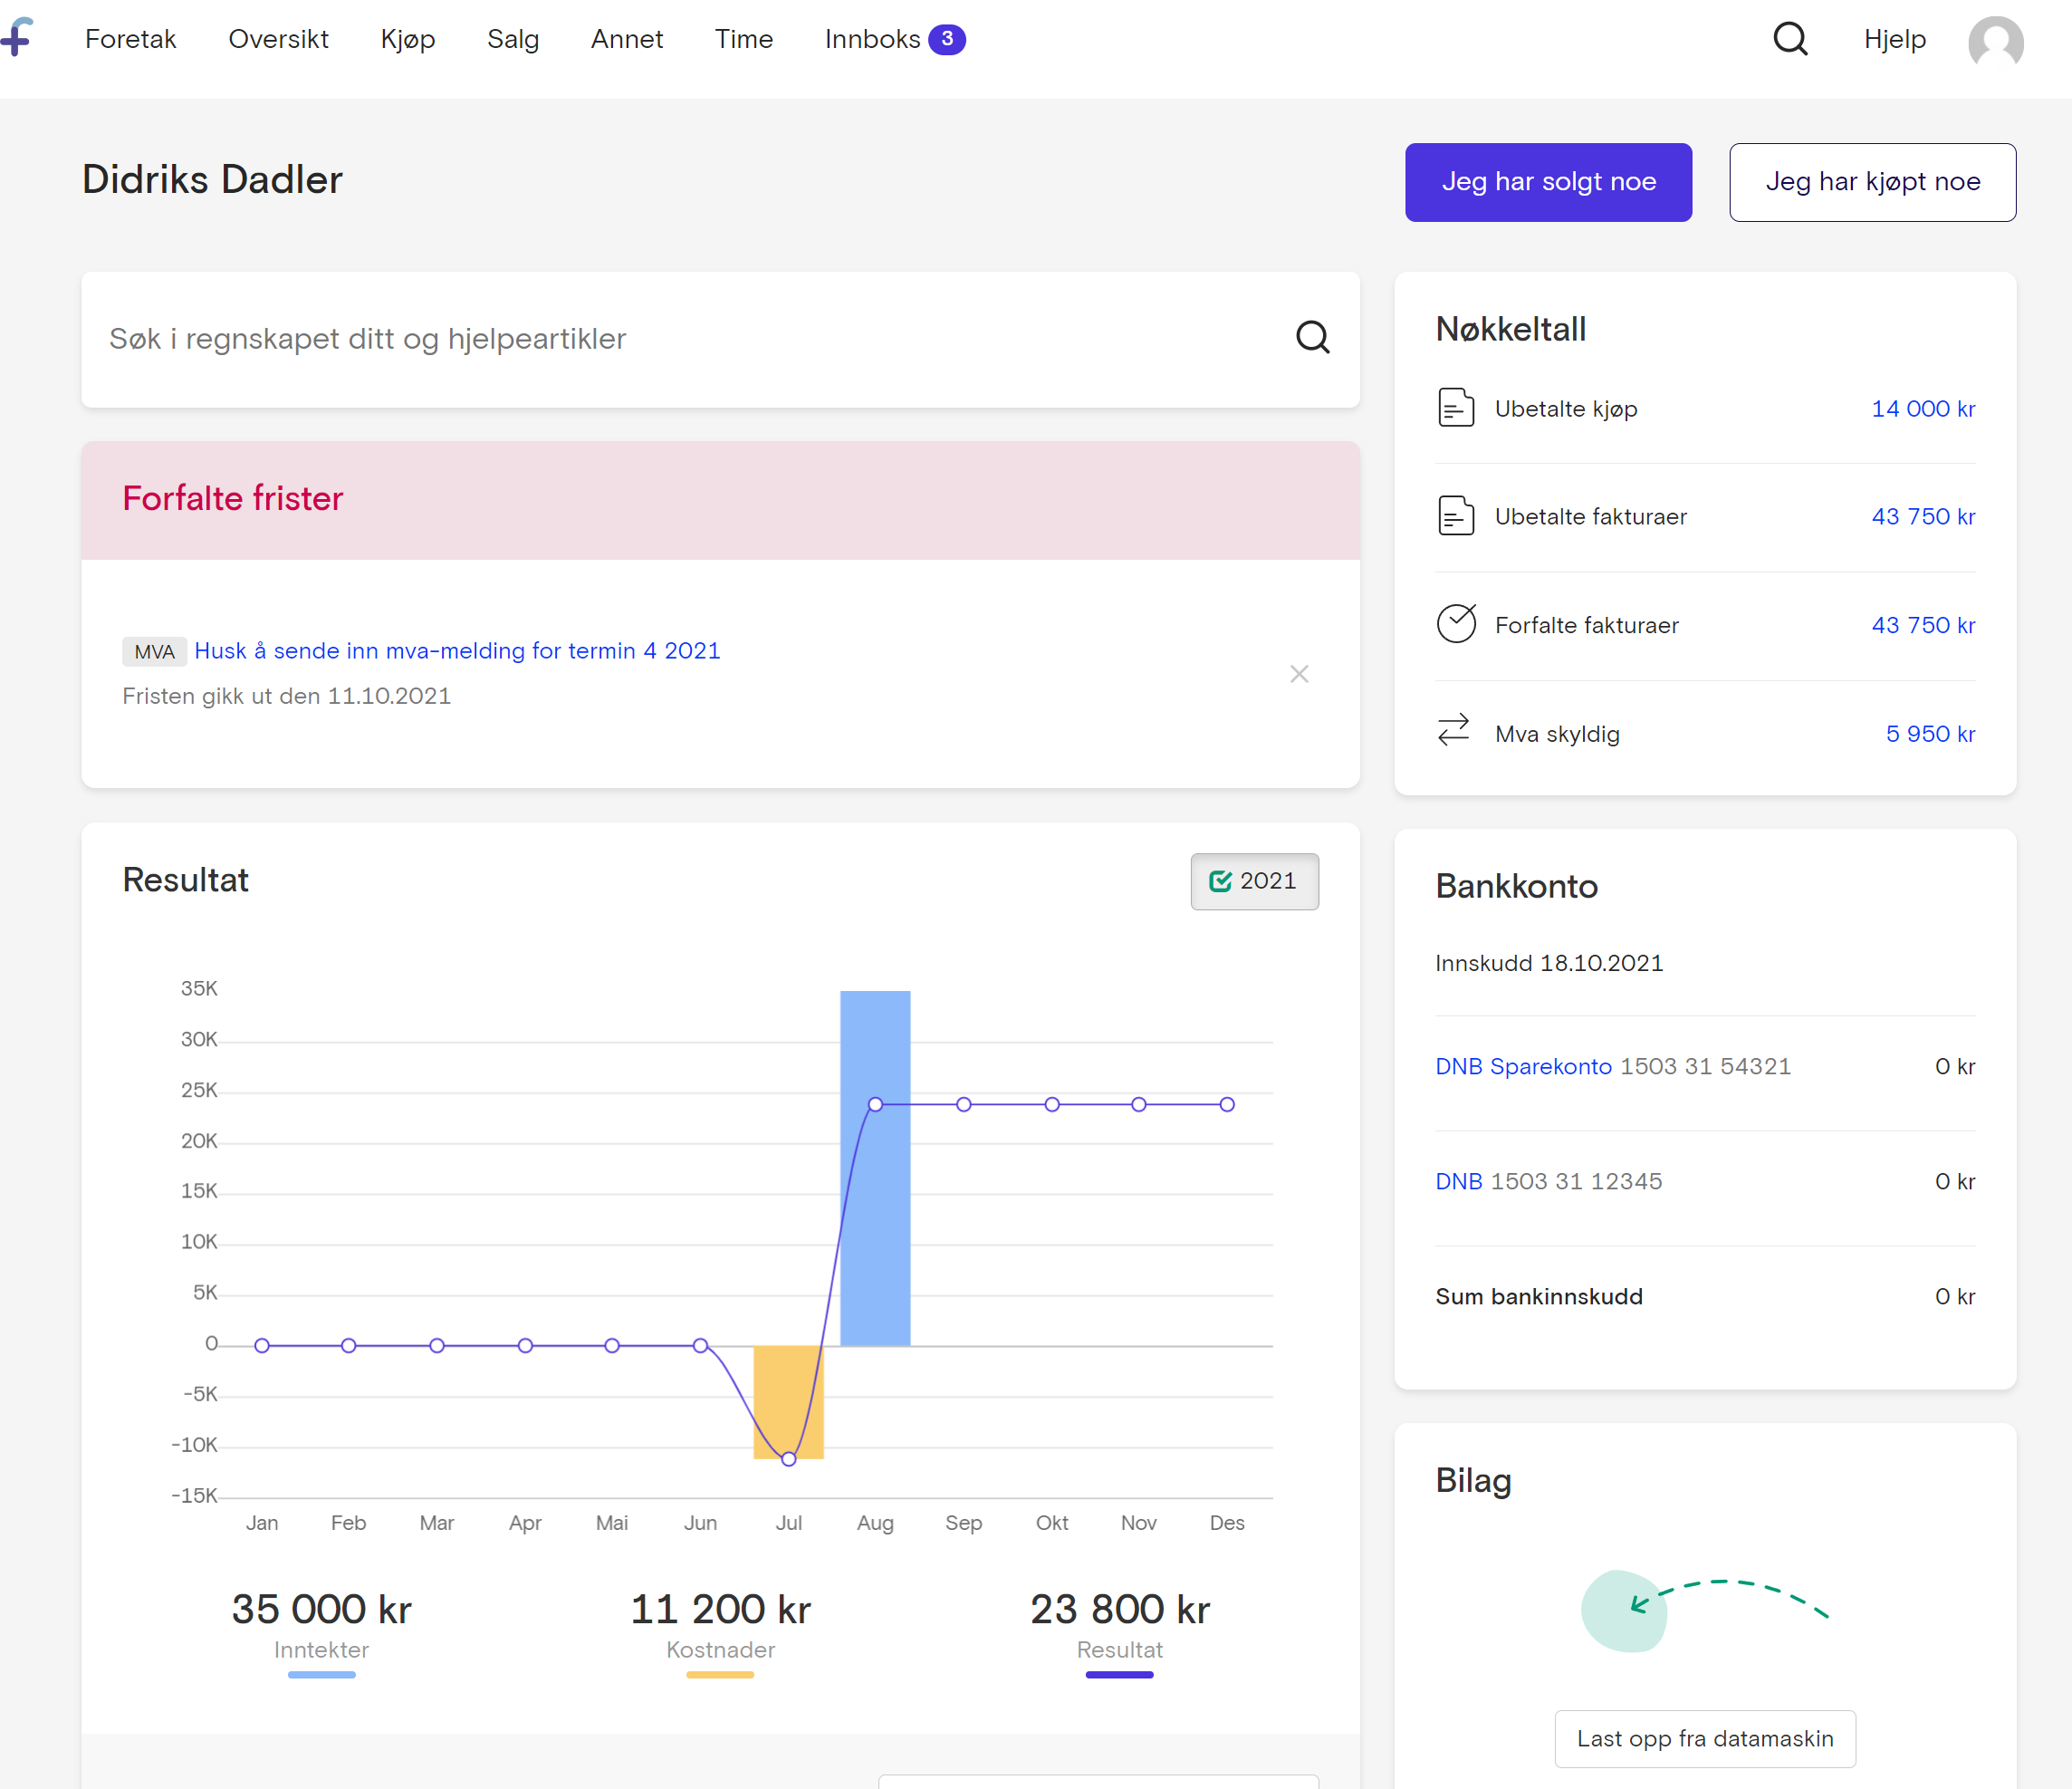Click the Ubetalte kjøp label

point(1566,409)
